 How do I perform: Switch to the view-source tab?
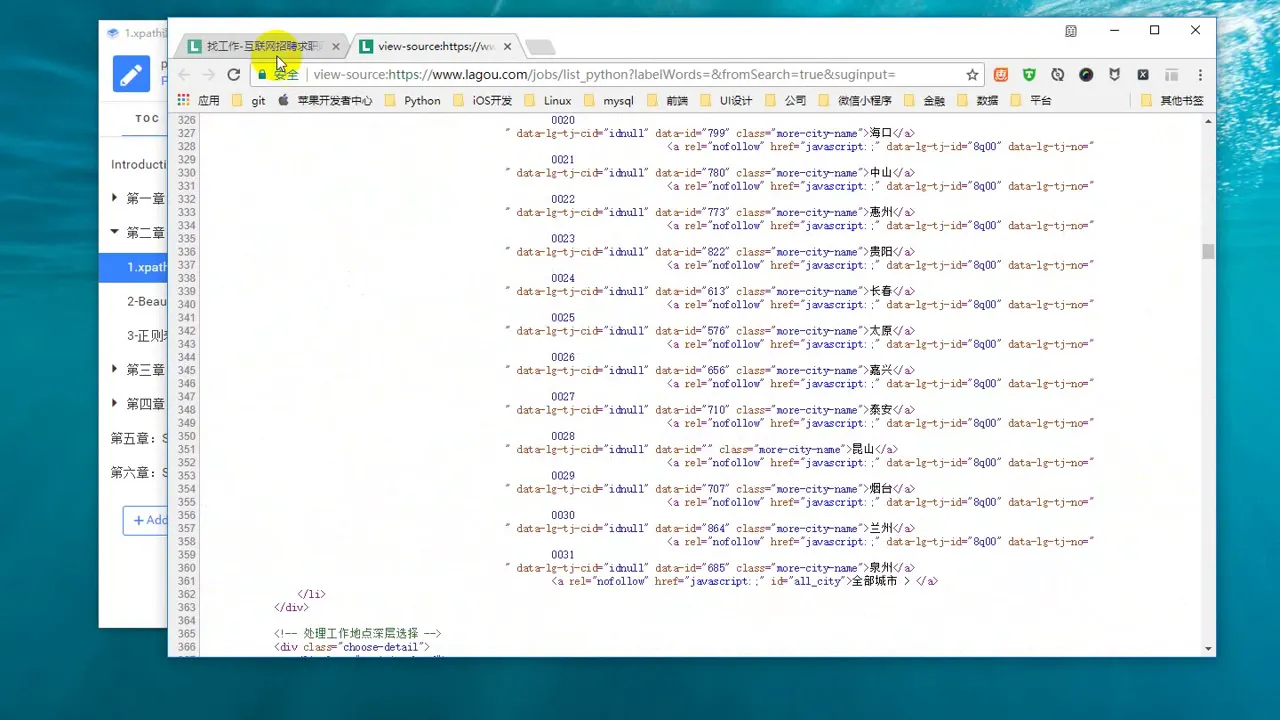pos(434,47)
